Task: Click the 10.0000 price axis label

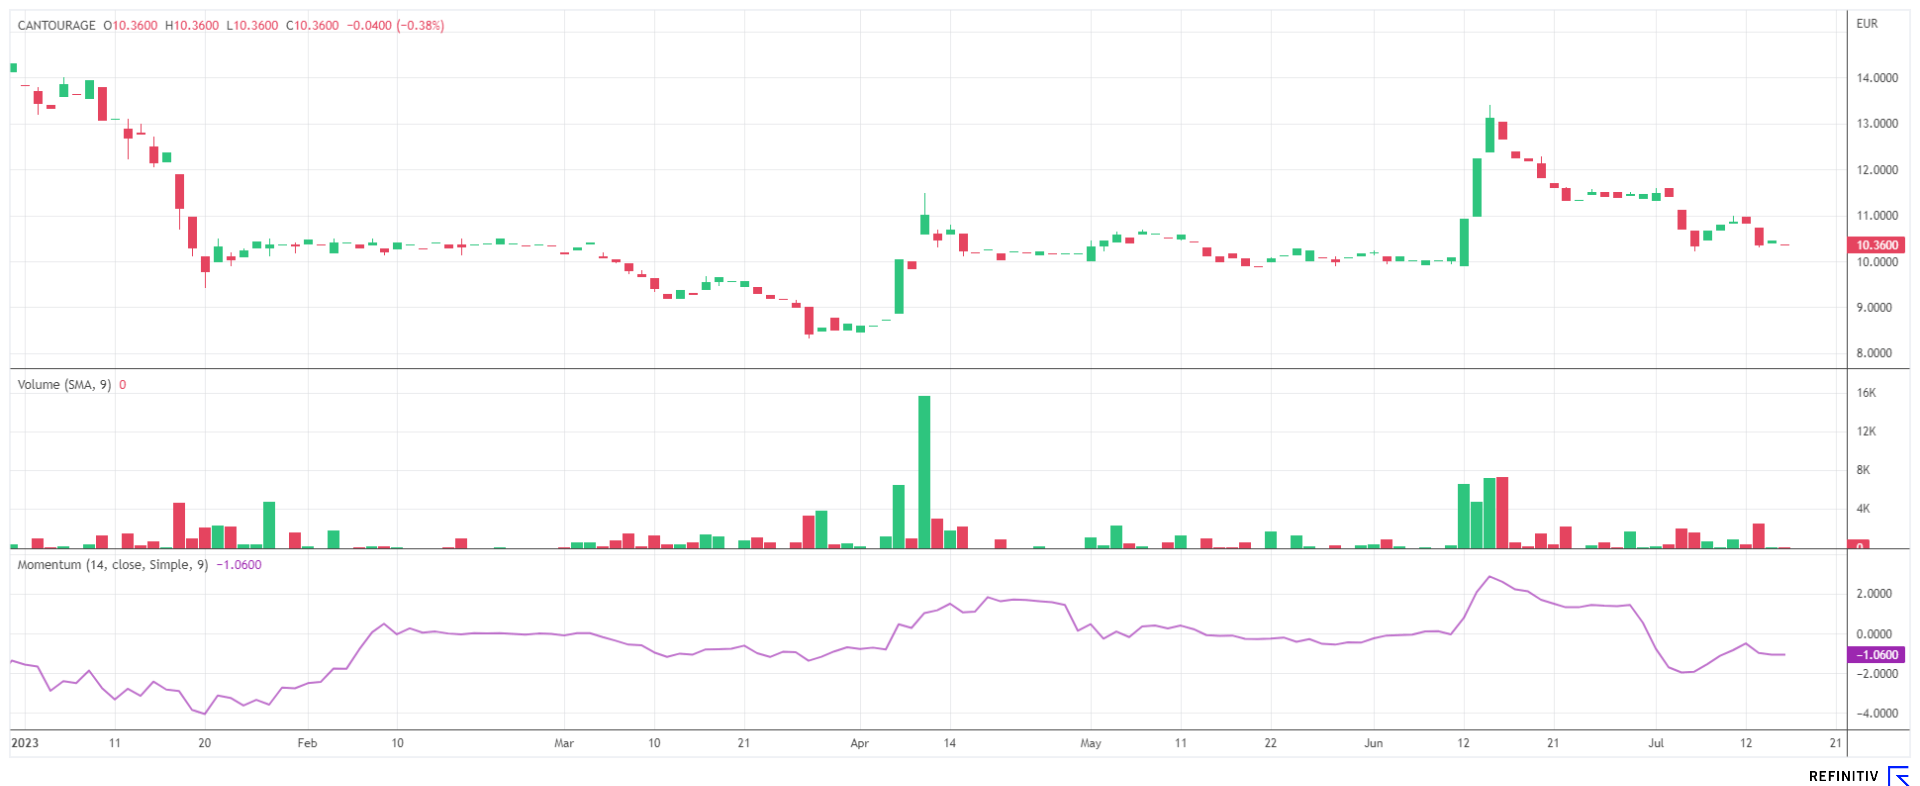Action: (1877, 262)
